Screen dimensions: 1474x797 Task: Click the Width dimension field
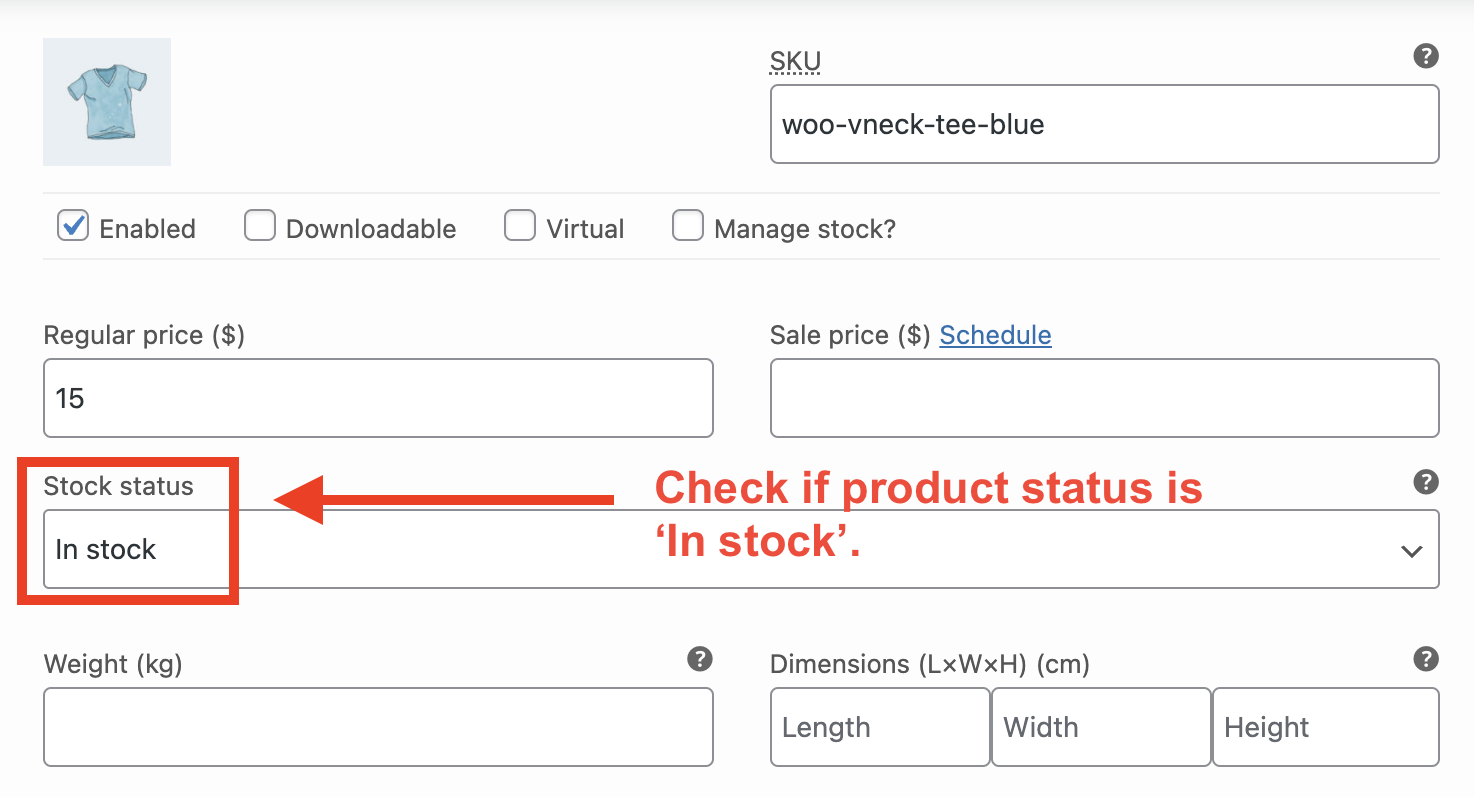[1102, 727]
